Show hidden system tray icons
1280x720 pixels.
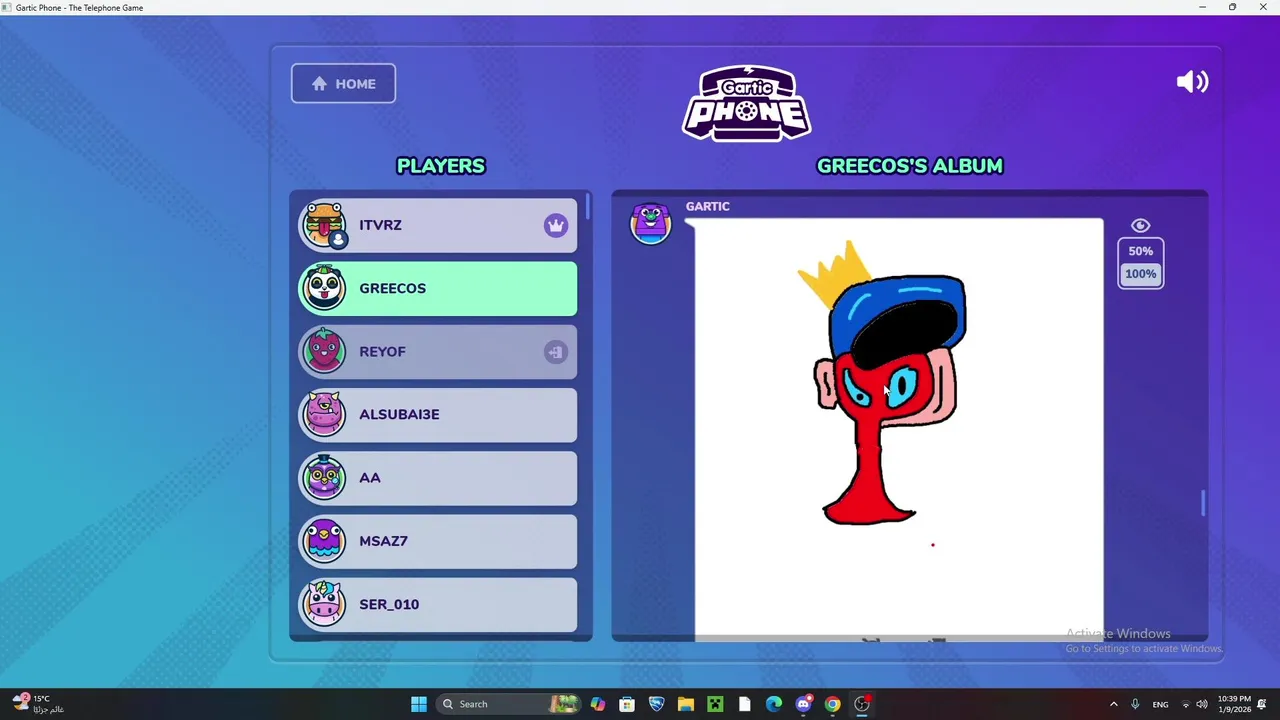[1113, 704]
